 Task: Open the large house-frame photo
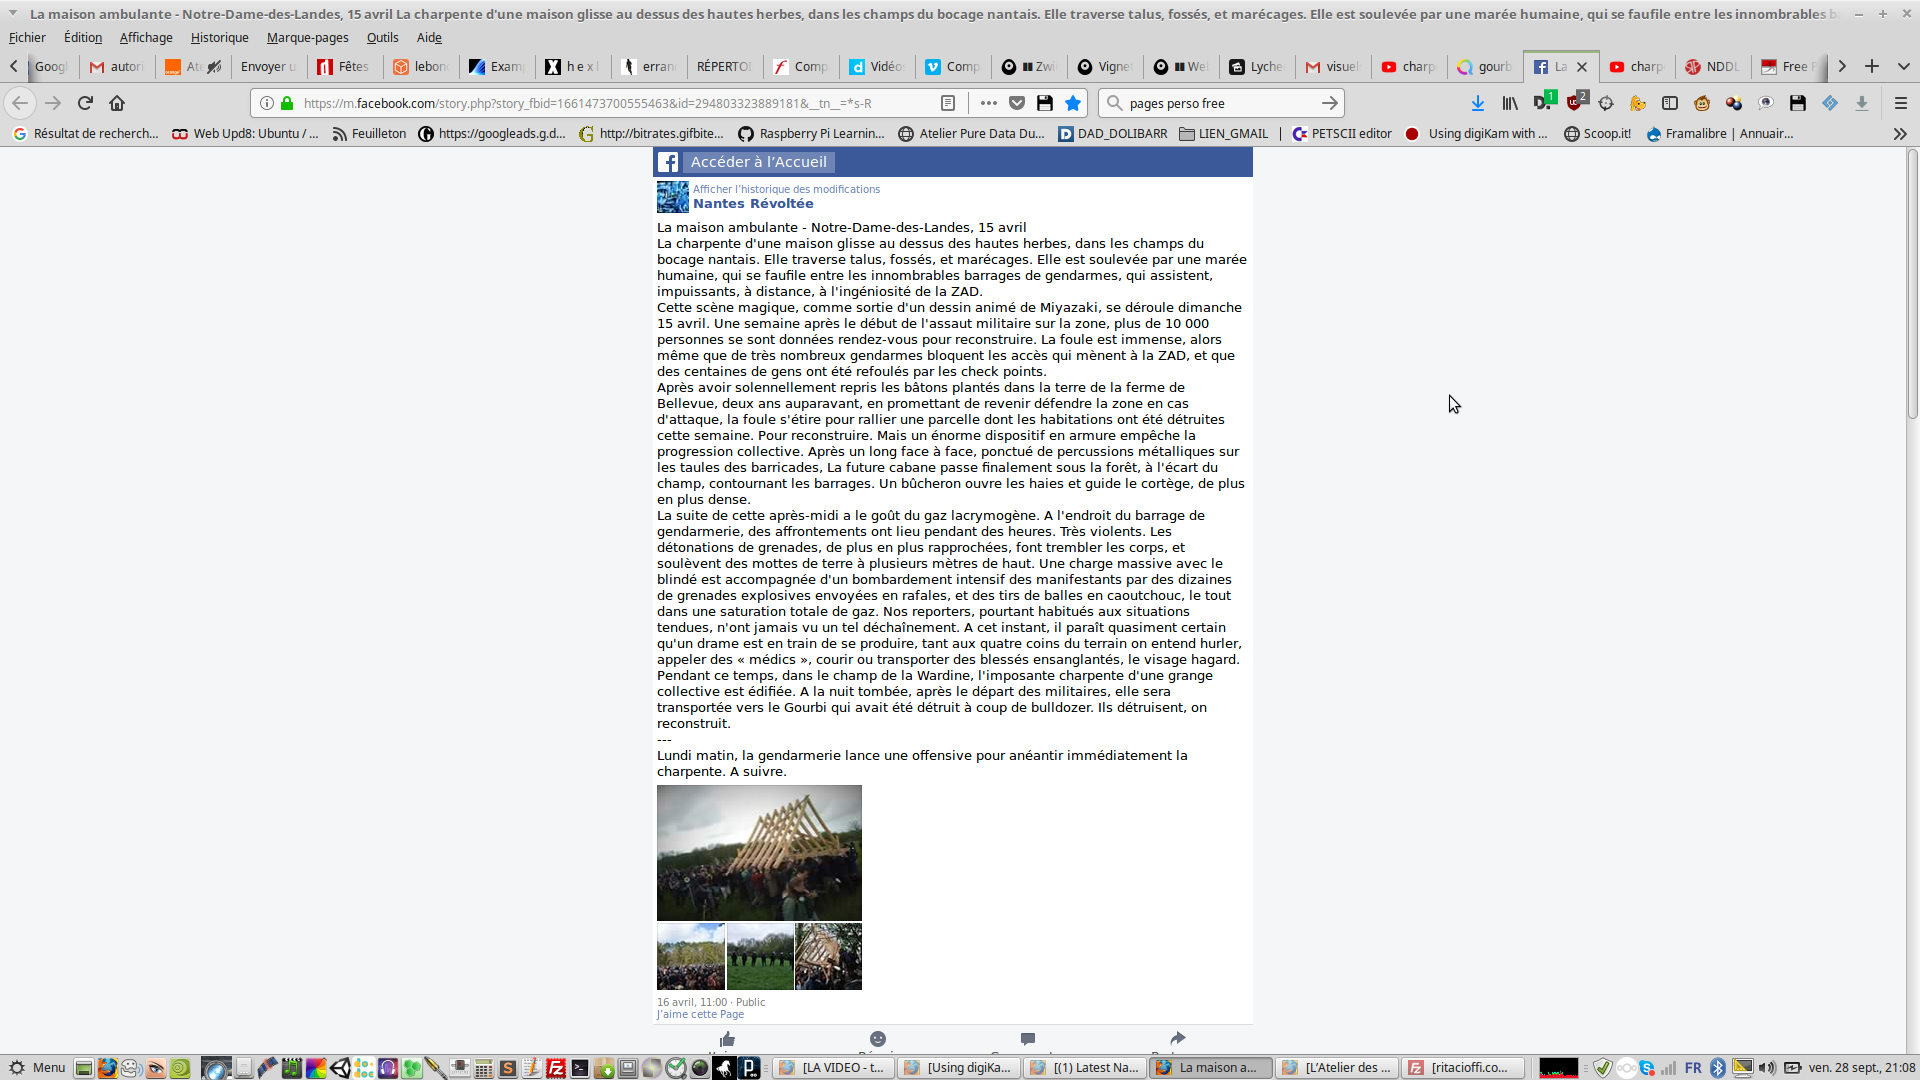(759, 852)
